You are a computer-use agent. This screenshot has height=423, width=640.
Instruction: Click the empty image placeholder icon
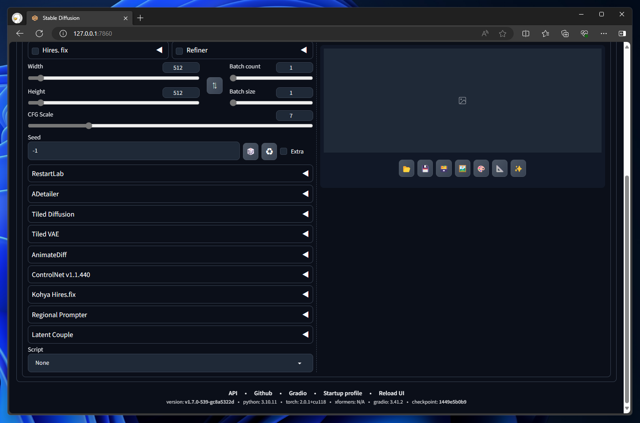[x=462, y=100]
